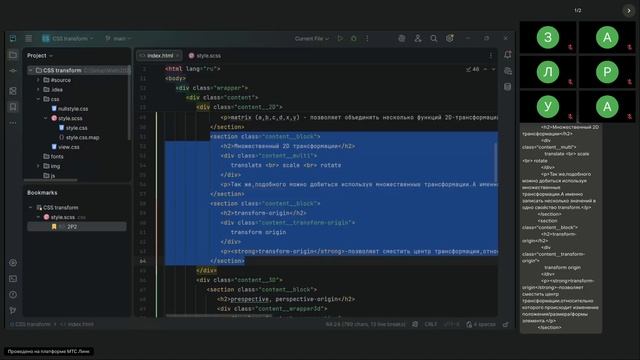Collapse the css folder

pos(38,99)
